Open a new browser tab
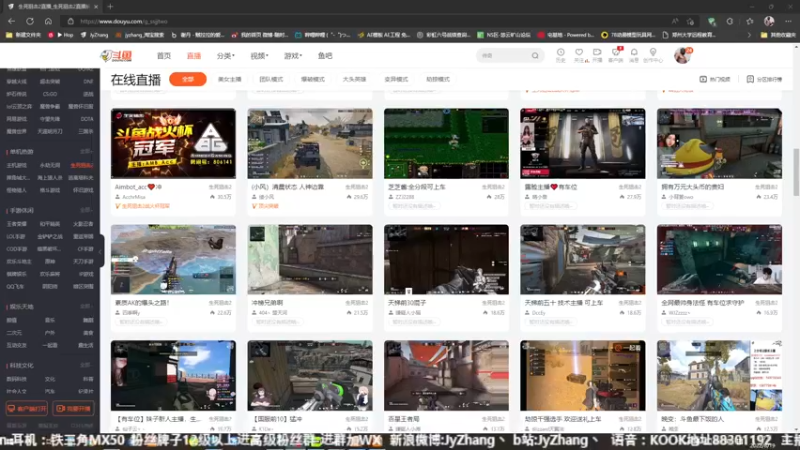This screenshot has width=800, height=450. tap(110, 7)
